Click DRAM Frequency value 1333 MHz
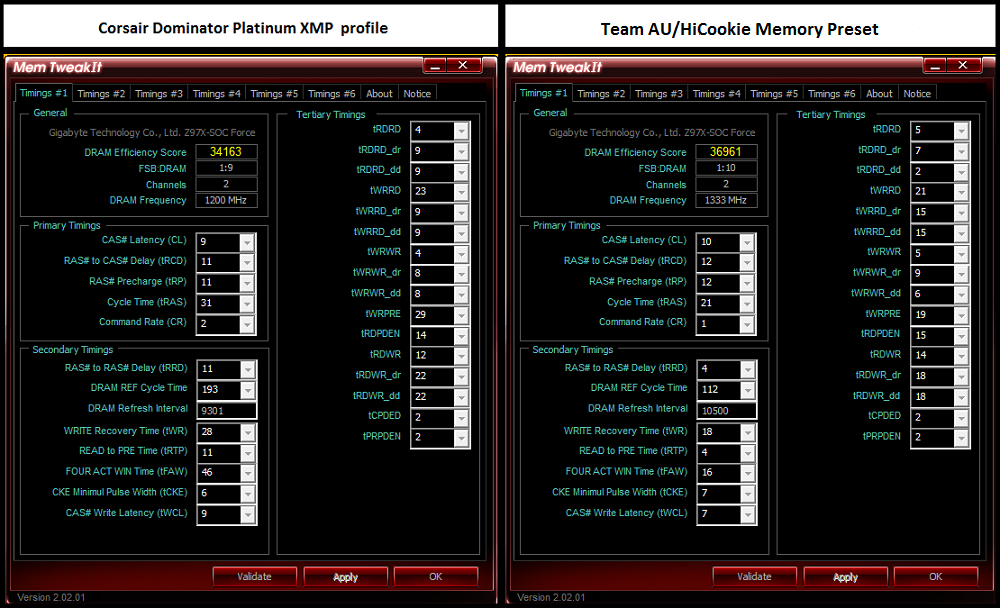 pos(726,200)
